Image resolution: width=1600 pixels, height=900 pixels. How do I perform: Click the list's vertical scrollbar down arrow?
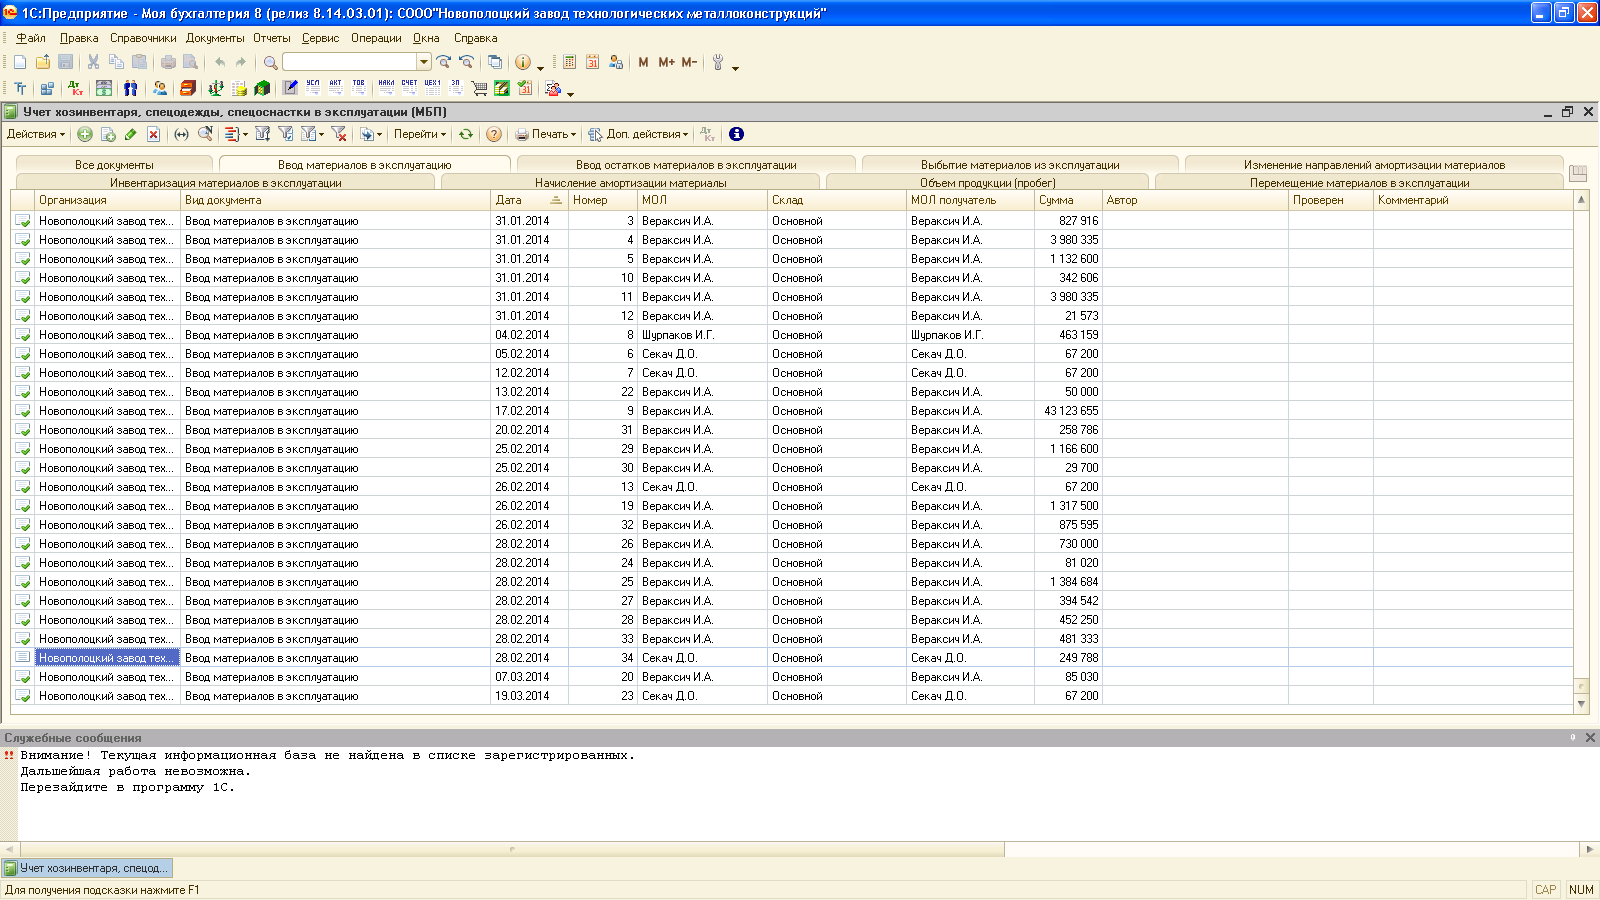coord(1581,704)
